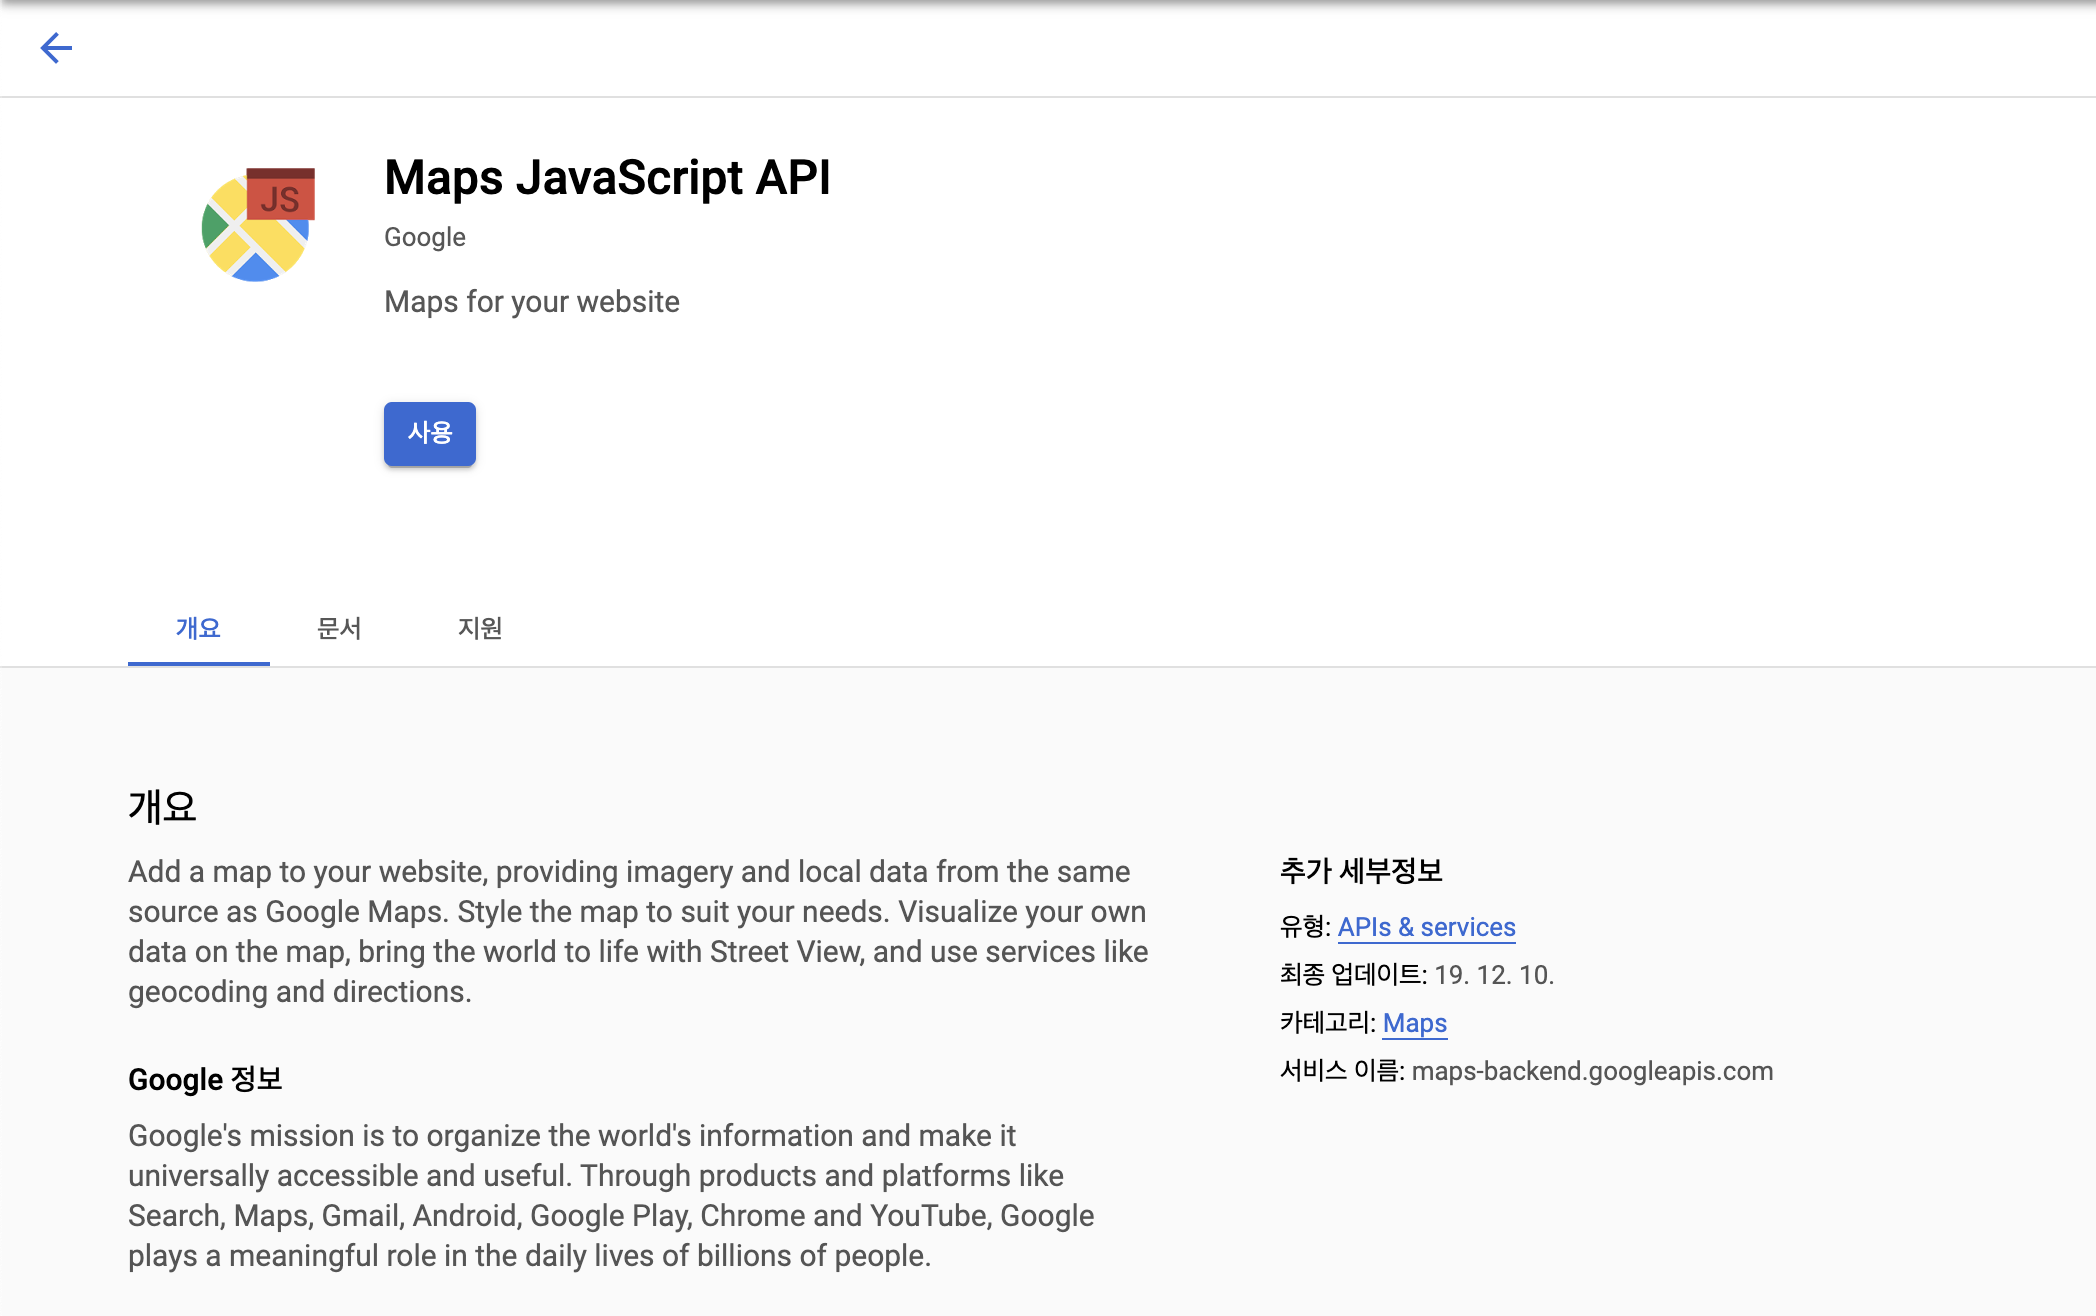Click the Maps JavaScript API title
This screenshot has width=2096, height=1316.
607,178
